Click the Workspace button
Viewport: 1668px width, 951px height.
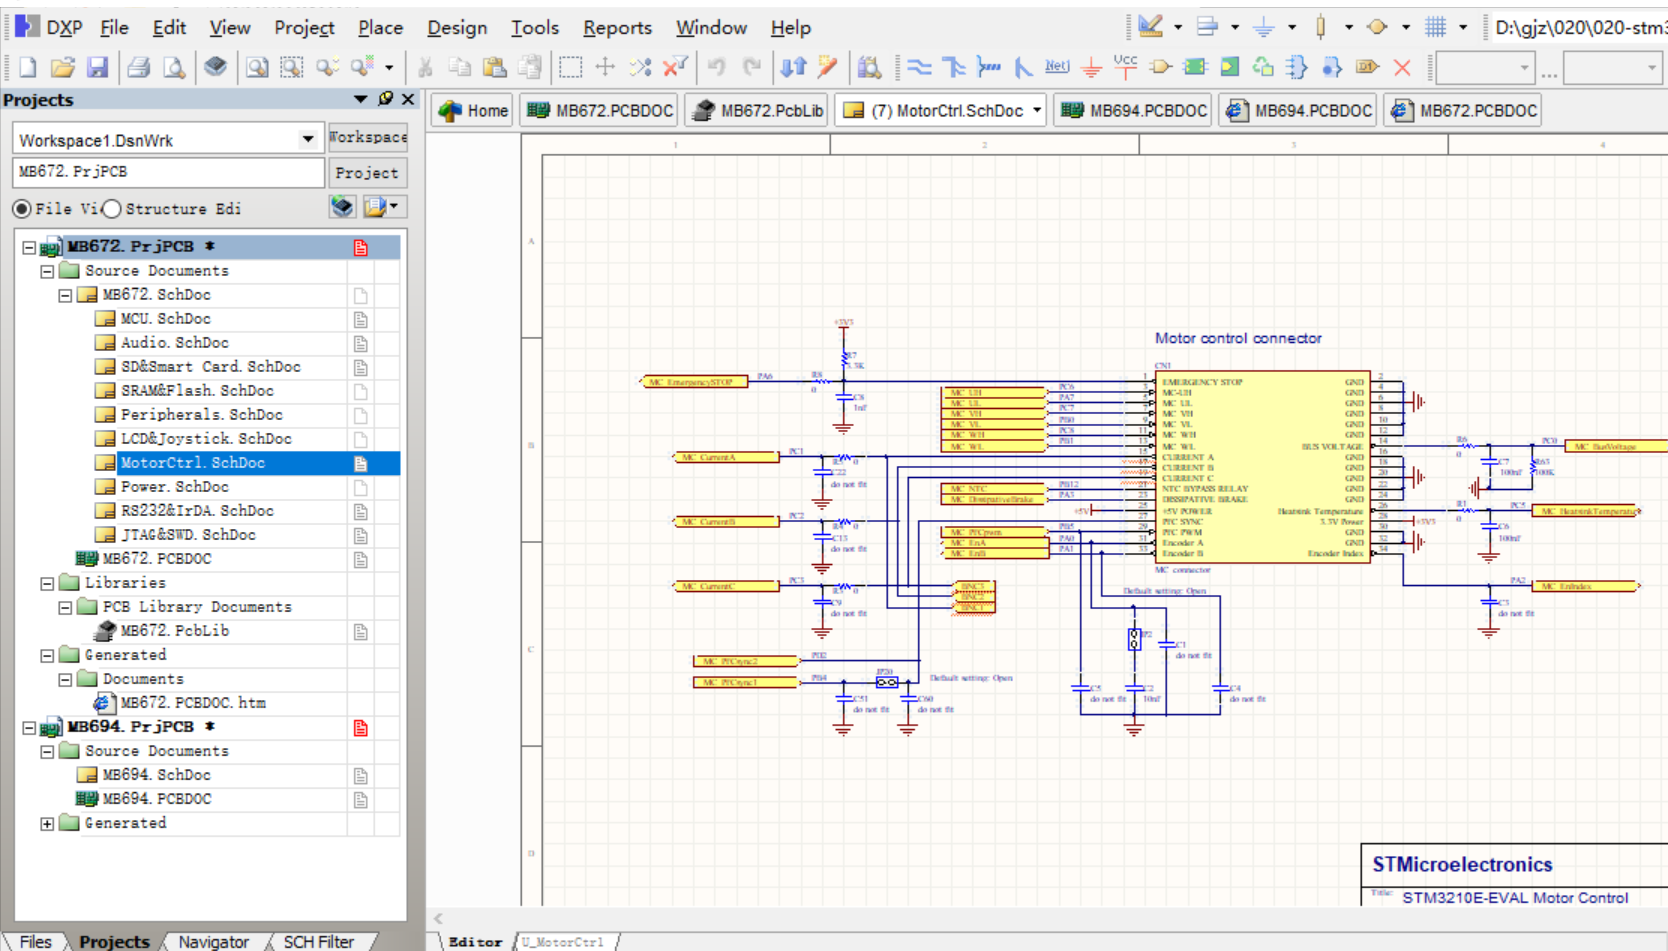(367, 137)
